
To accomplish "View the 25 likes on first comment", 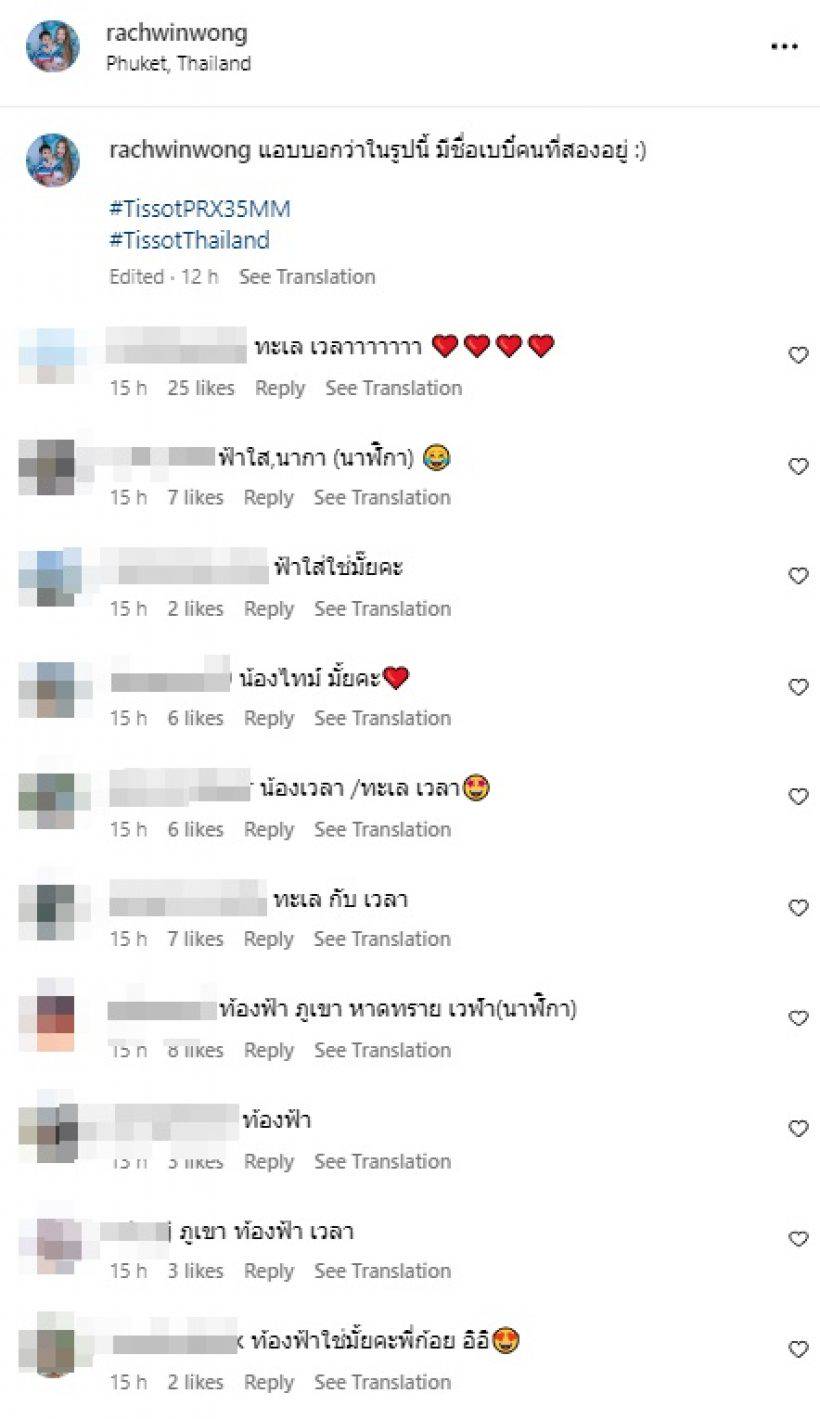I will [x=201, y=388].
